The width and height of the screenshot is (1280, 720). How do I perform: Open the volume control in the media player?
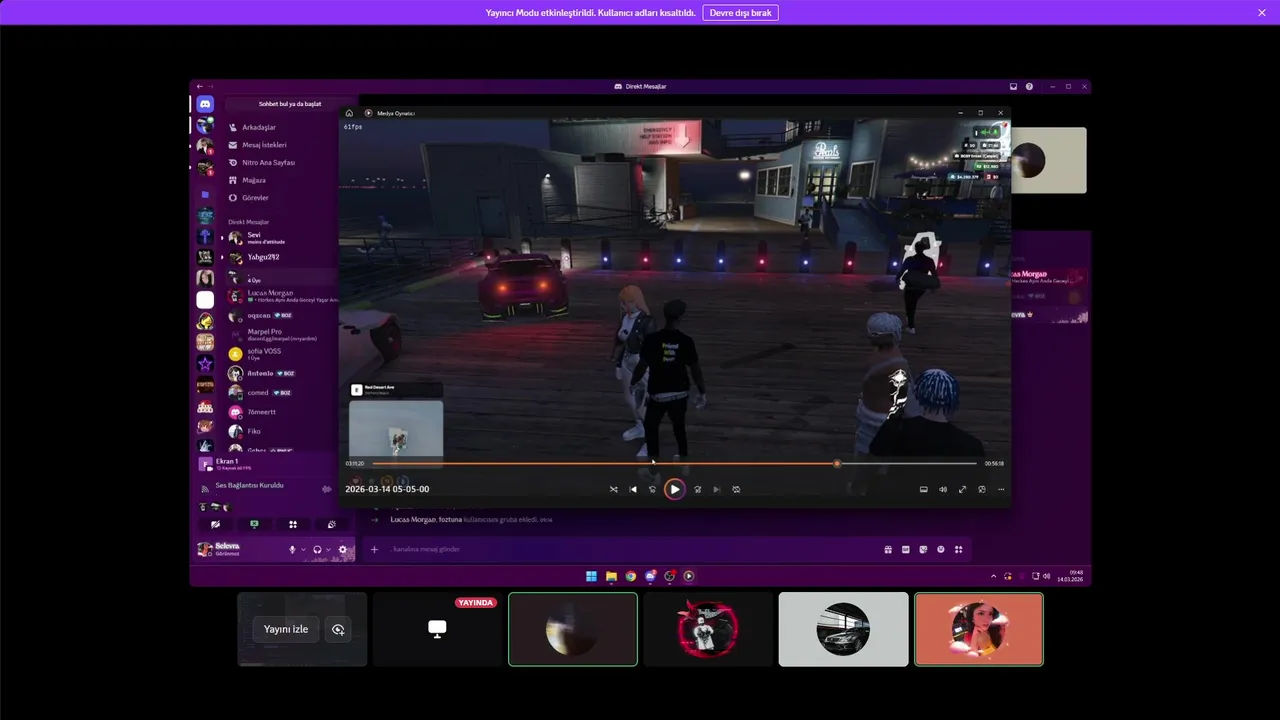[x=943, y=489]
